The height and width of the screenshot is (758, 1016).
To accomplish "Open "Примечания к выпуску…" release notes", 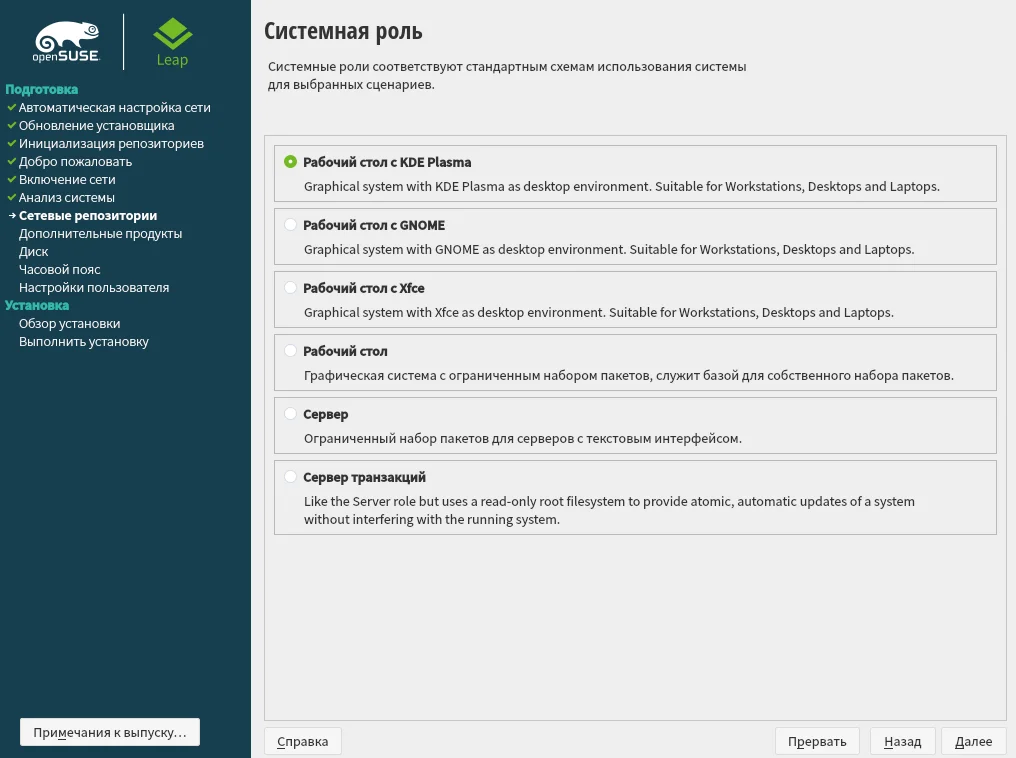I will tap(110, 732).
